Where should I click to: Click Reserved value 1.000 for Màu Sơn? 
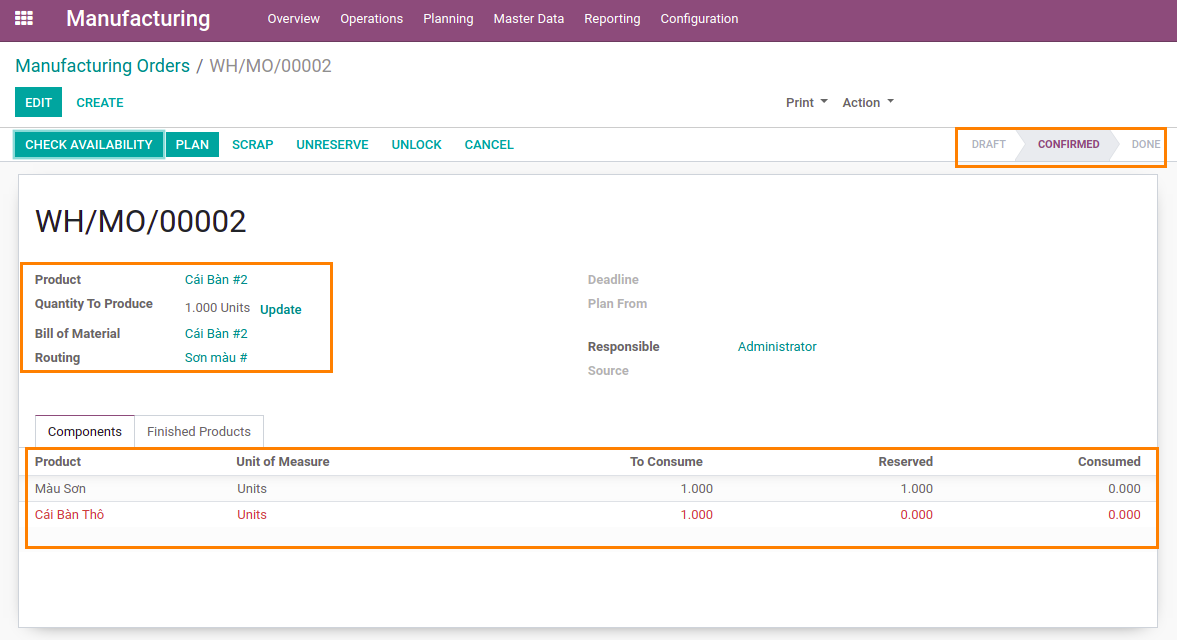click(x=916, y=488)
